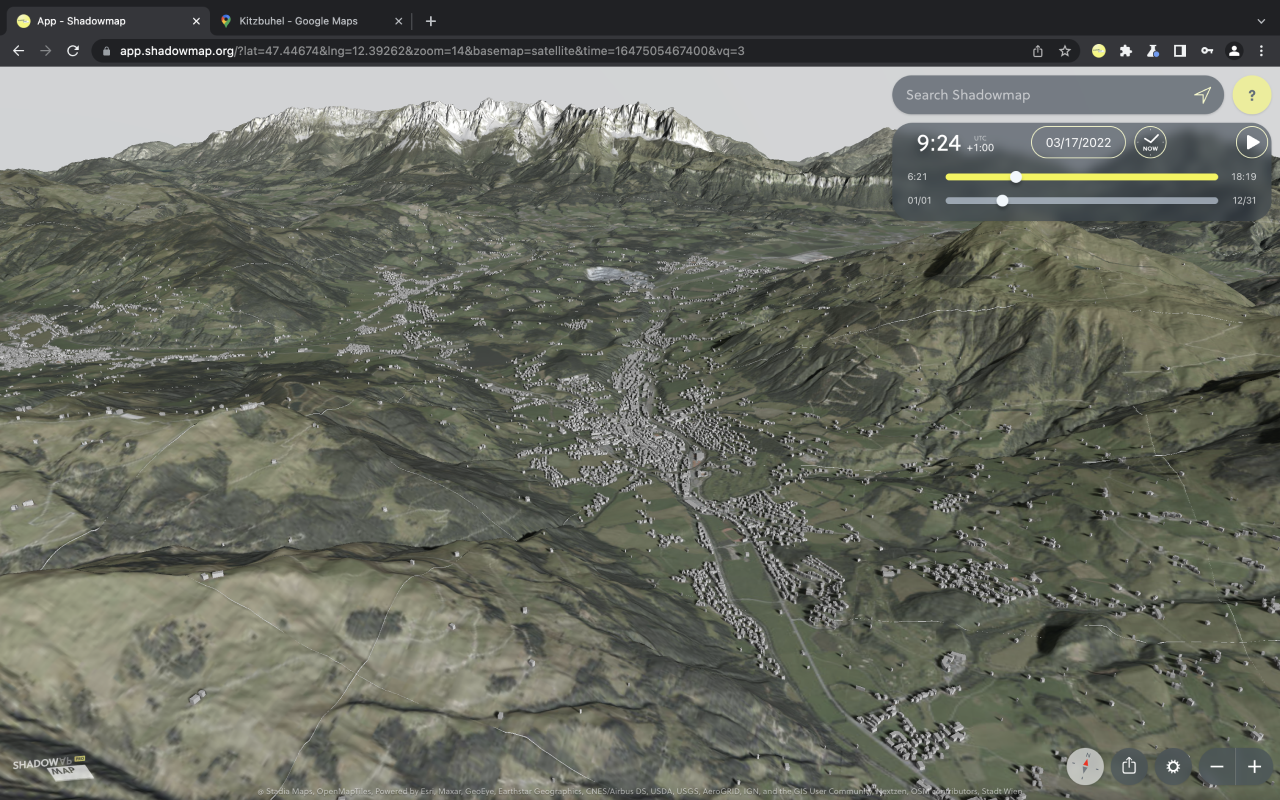Open Shadowmap settings gear
This screenshot has width=1280, height=800.
pos(1173,766)
